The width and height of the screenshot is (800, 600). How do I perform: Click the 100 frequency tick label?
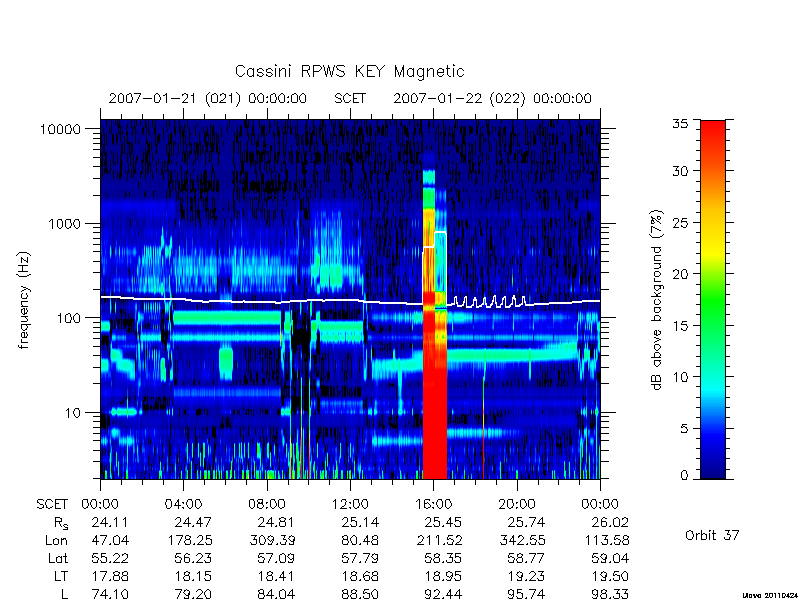tap(69, 318)
